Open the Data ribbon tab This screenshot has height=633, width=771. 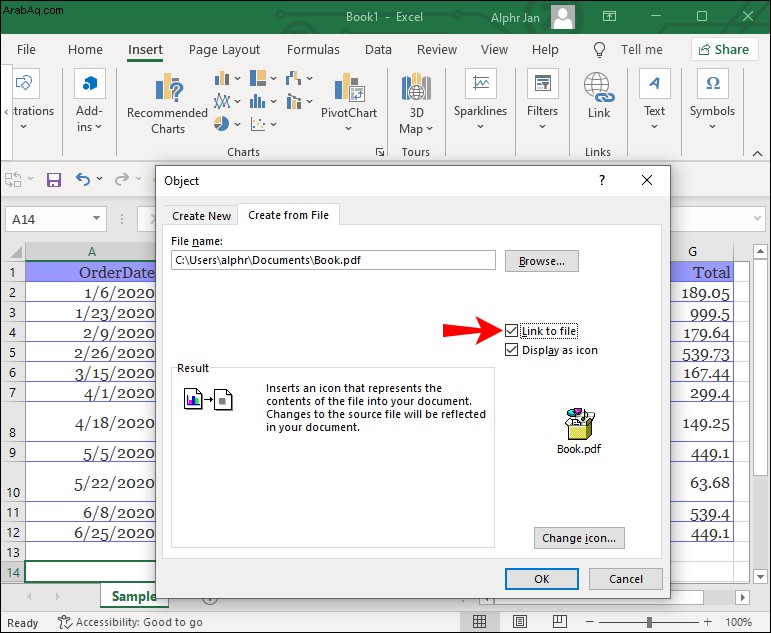tap(378, 50)
